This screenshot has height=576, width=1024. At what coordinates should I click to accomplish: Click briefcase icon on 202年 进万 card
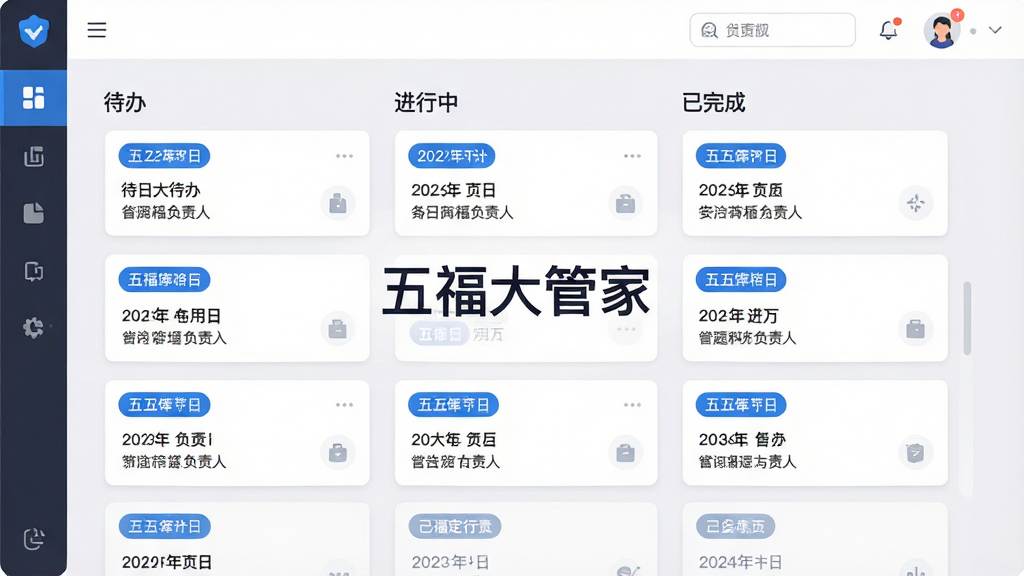pos(916,328)
